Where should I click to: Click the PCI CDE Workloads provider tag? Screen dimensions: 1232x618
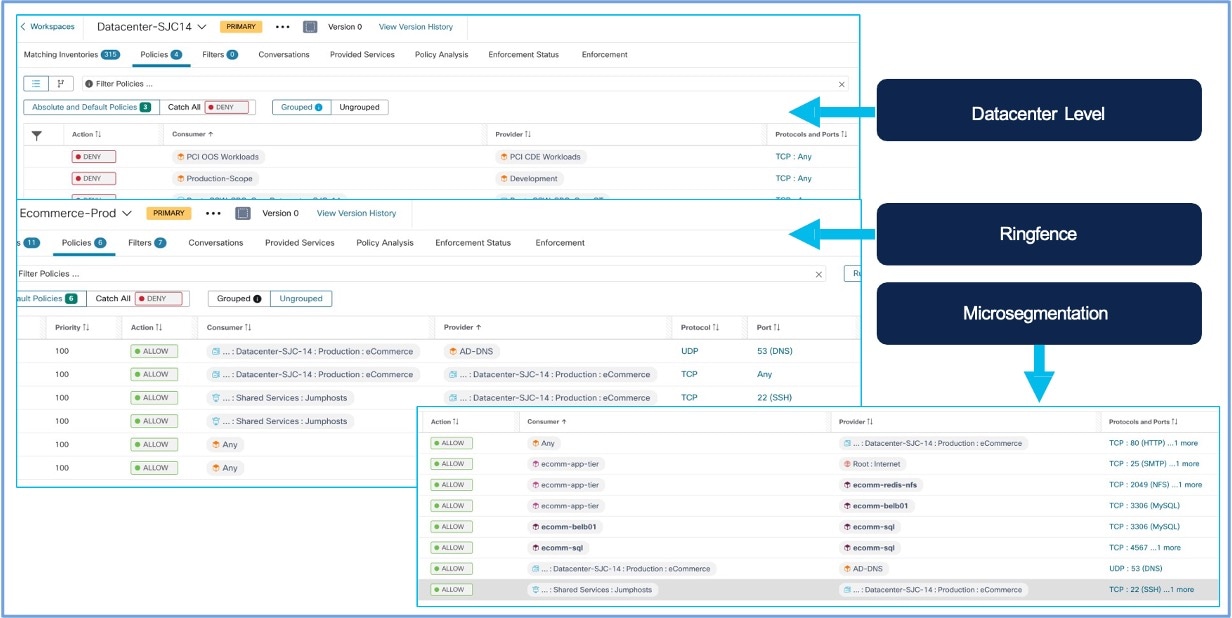pyautogui.click(x=540, y=157)
